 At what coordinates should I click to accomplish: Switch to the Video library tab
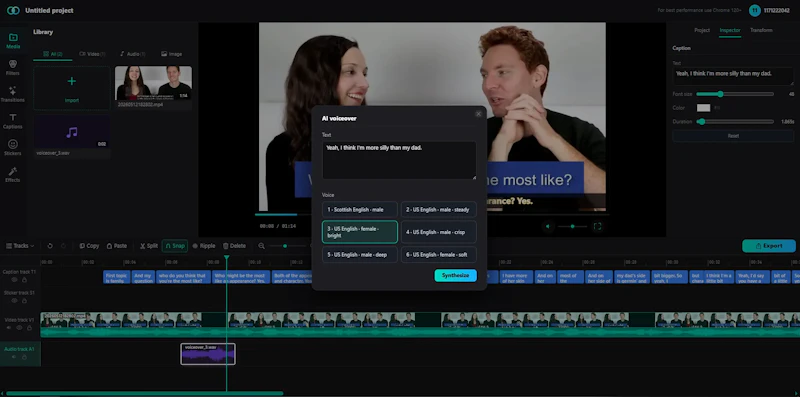pos(92,54)
